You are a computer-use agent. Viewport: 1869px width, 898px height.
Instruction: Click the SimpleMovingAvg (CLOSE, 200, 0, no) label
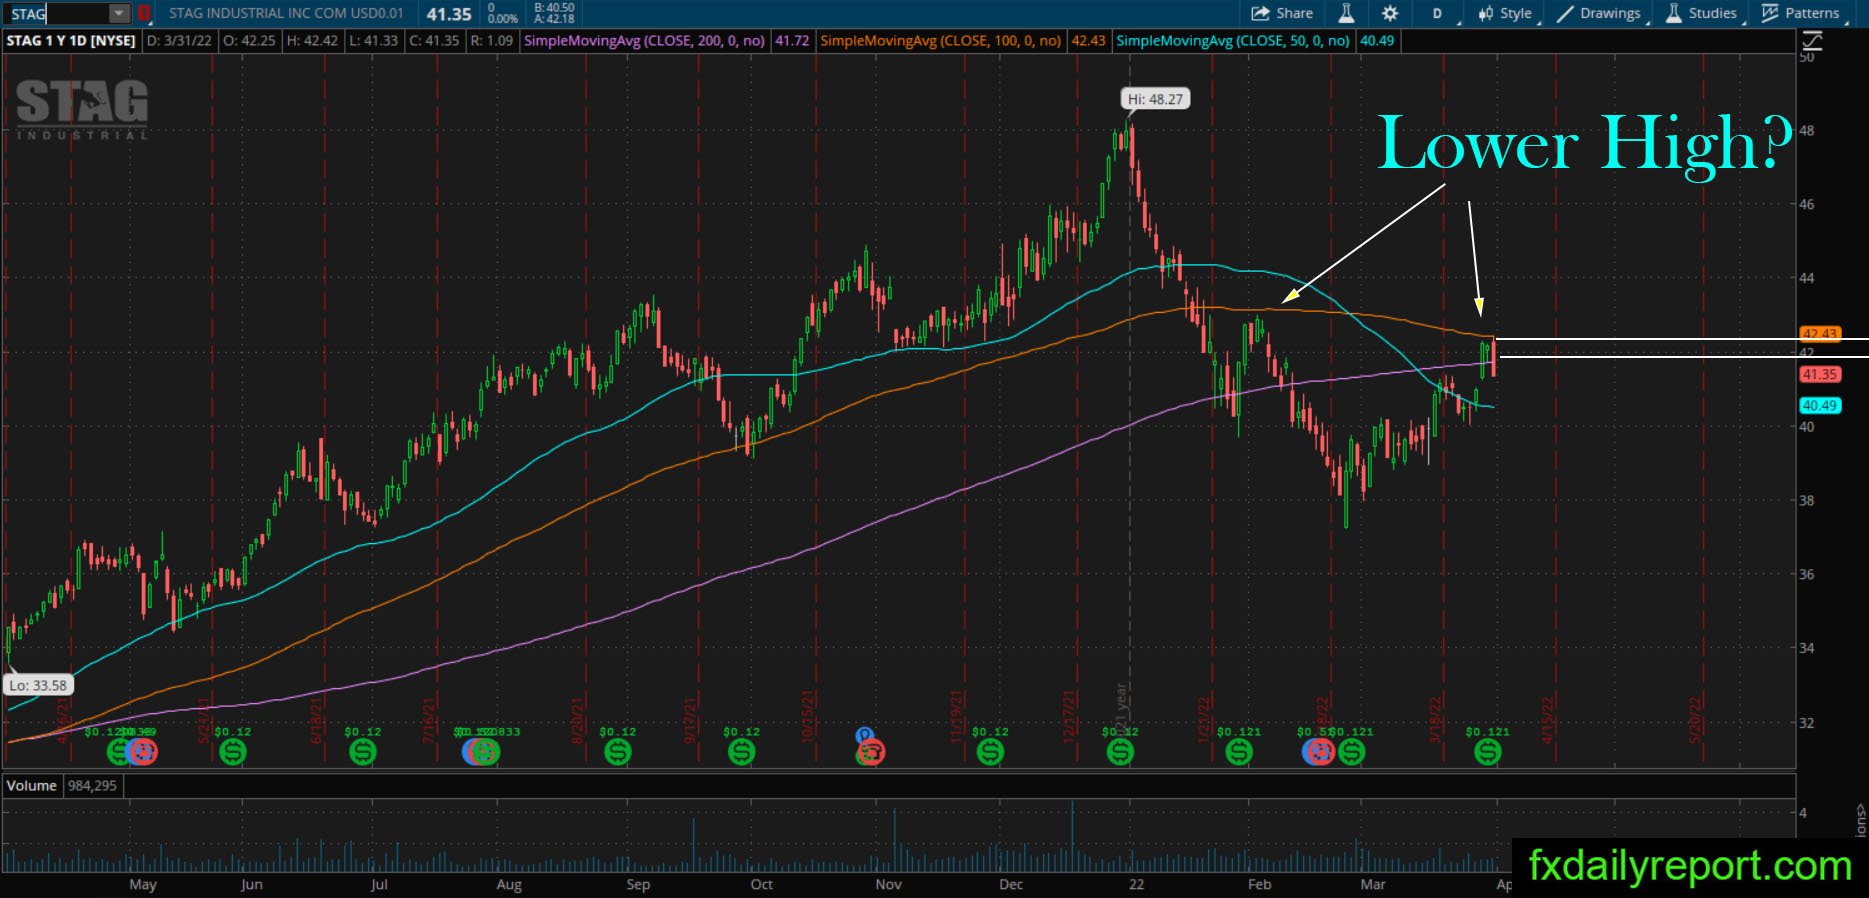[x=644, y=41]
